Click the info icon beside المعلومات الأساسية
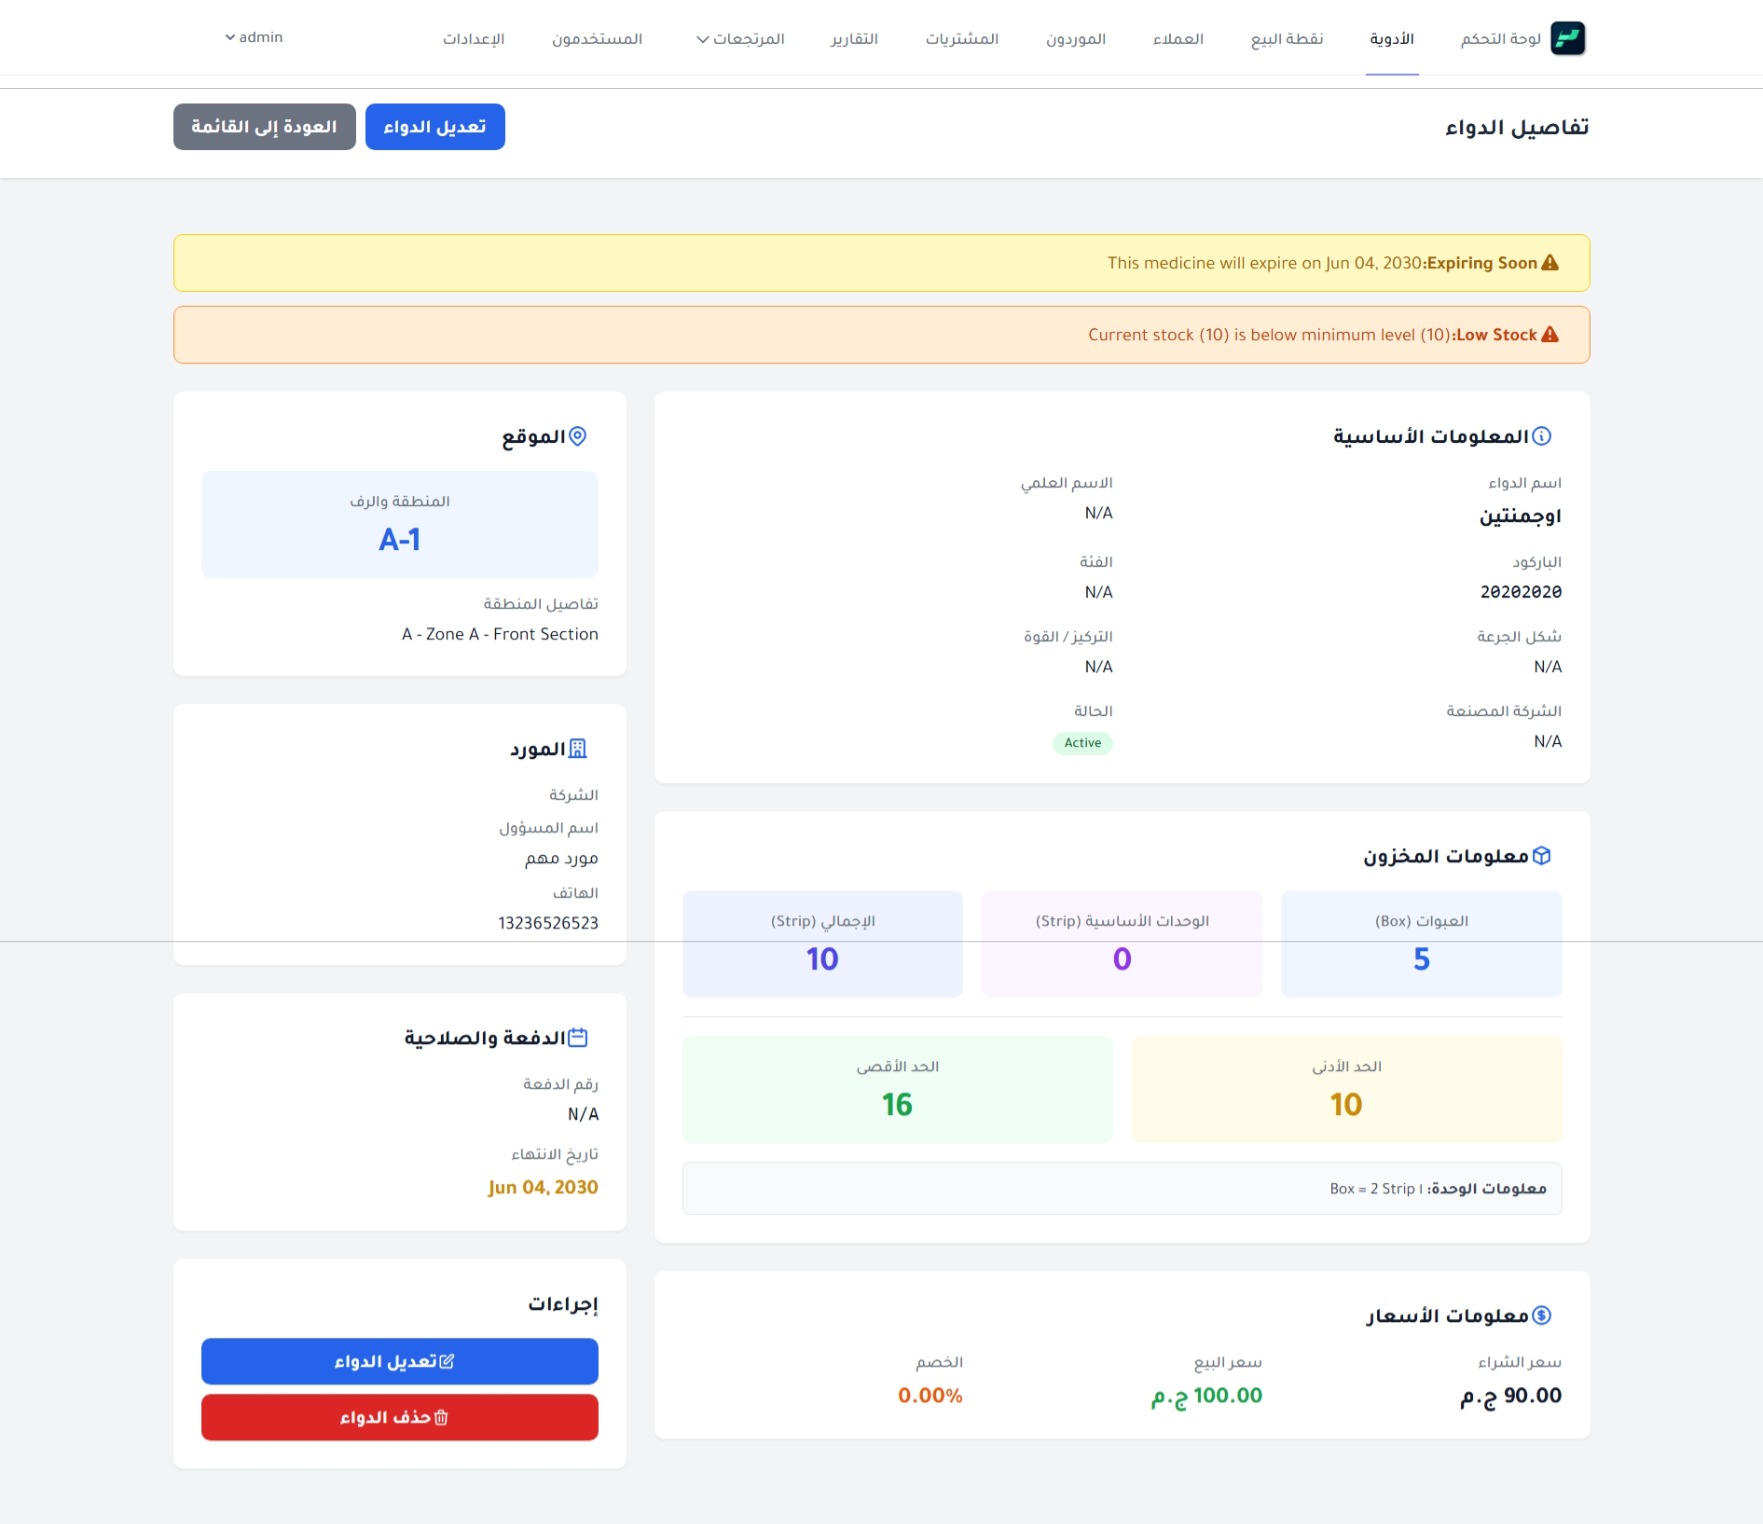The width and height of the screenshot is (1763, 1524). pos(1542,436)
